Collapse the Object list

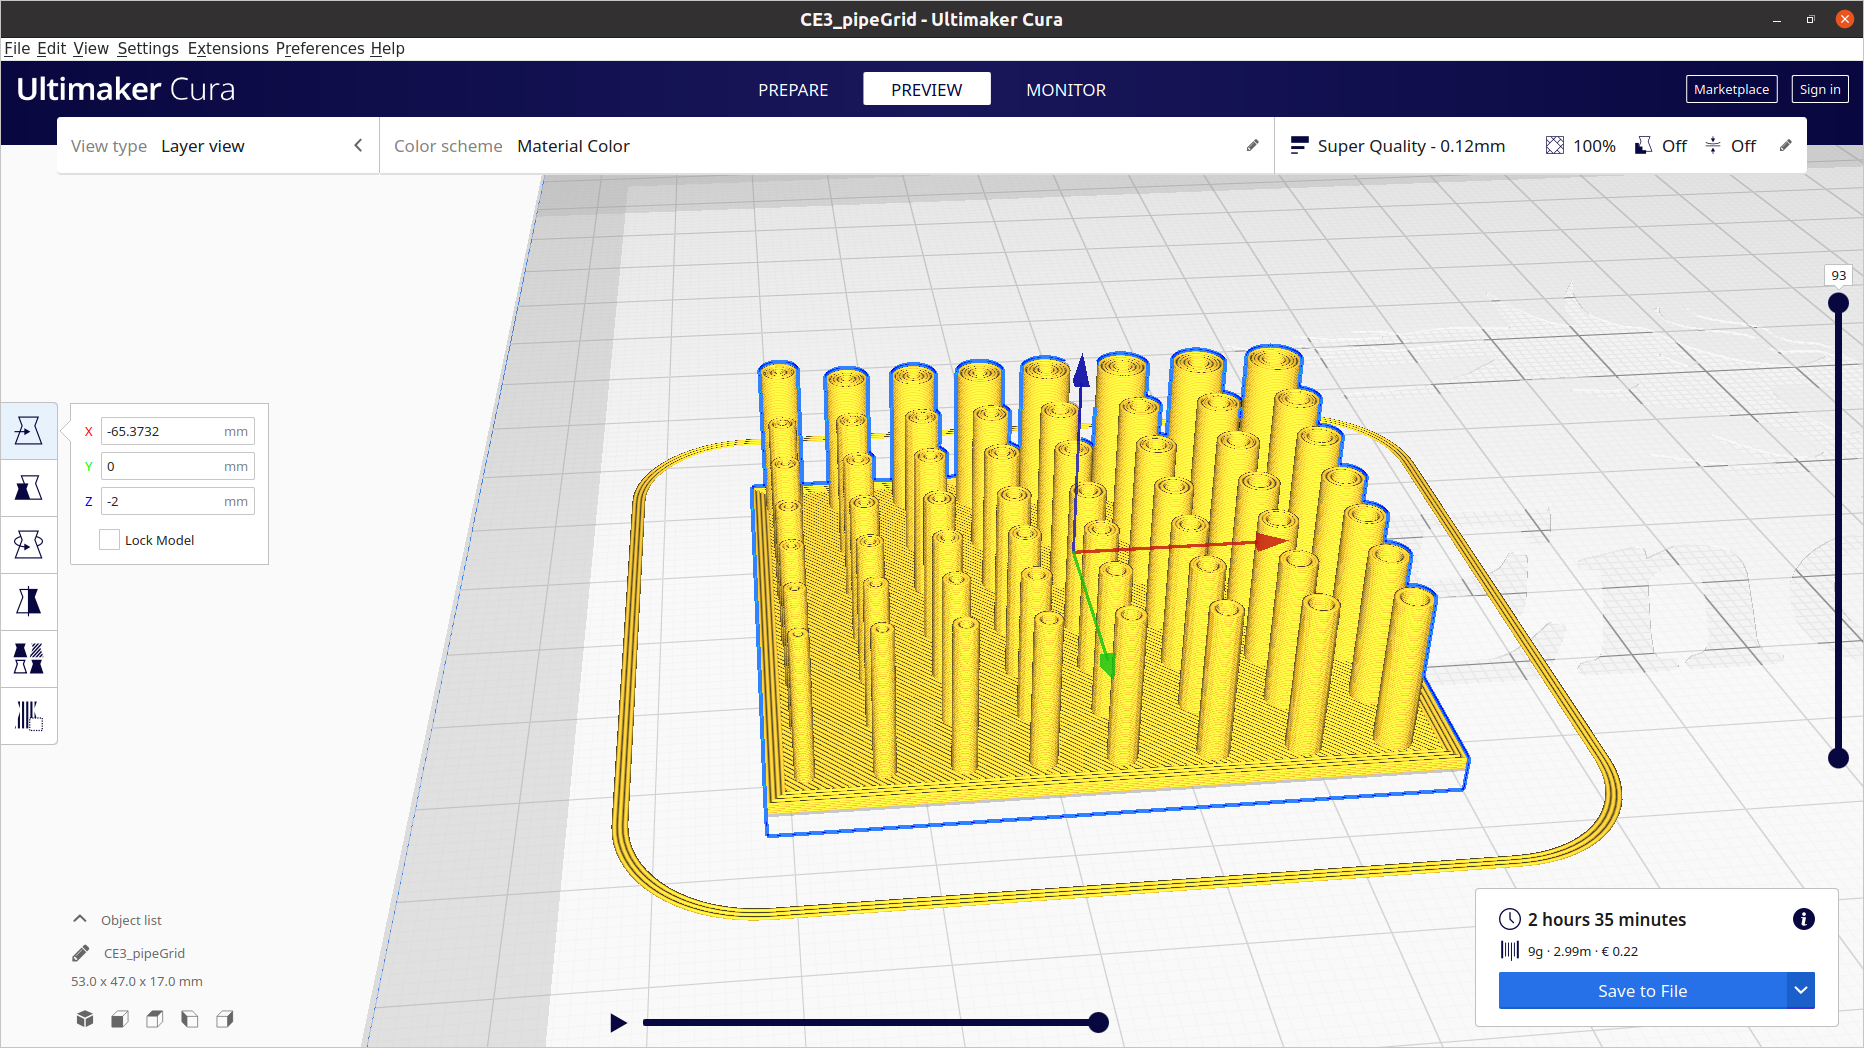80,919
